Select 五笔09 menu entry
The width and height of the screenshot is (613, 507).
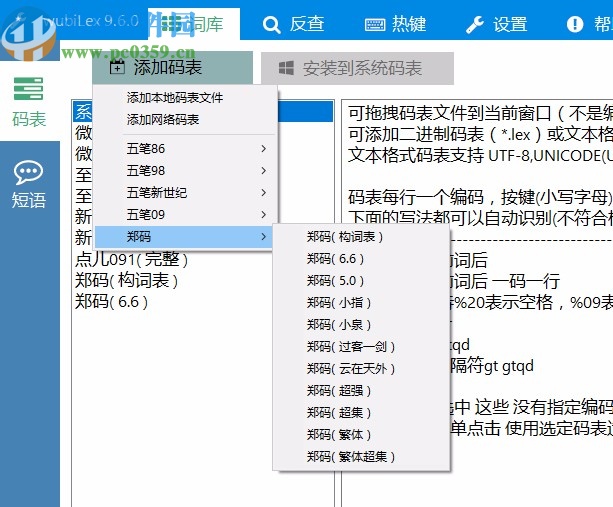click(x=185, y=214)
